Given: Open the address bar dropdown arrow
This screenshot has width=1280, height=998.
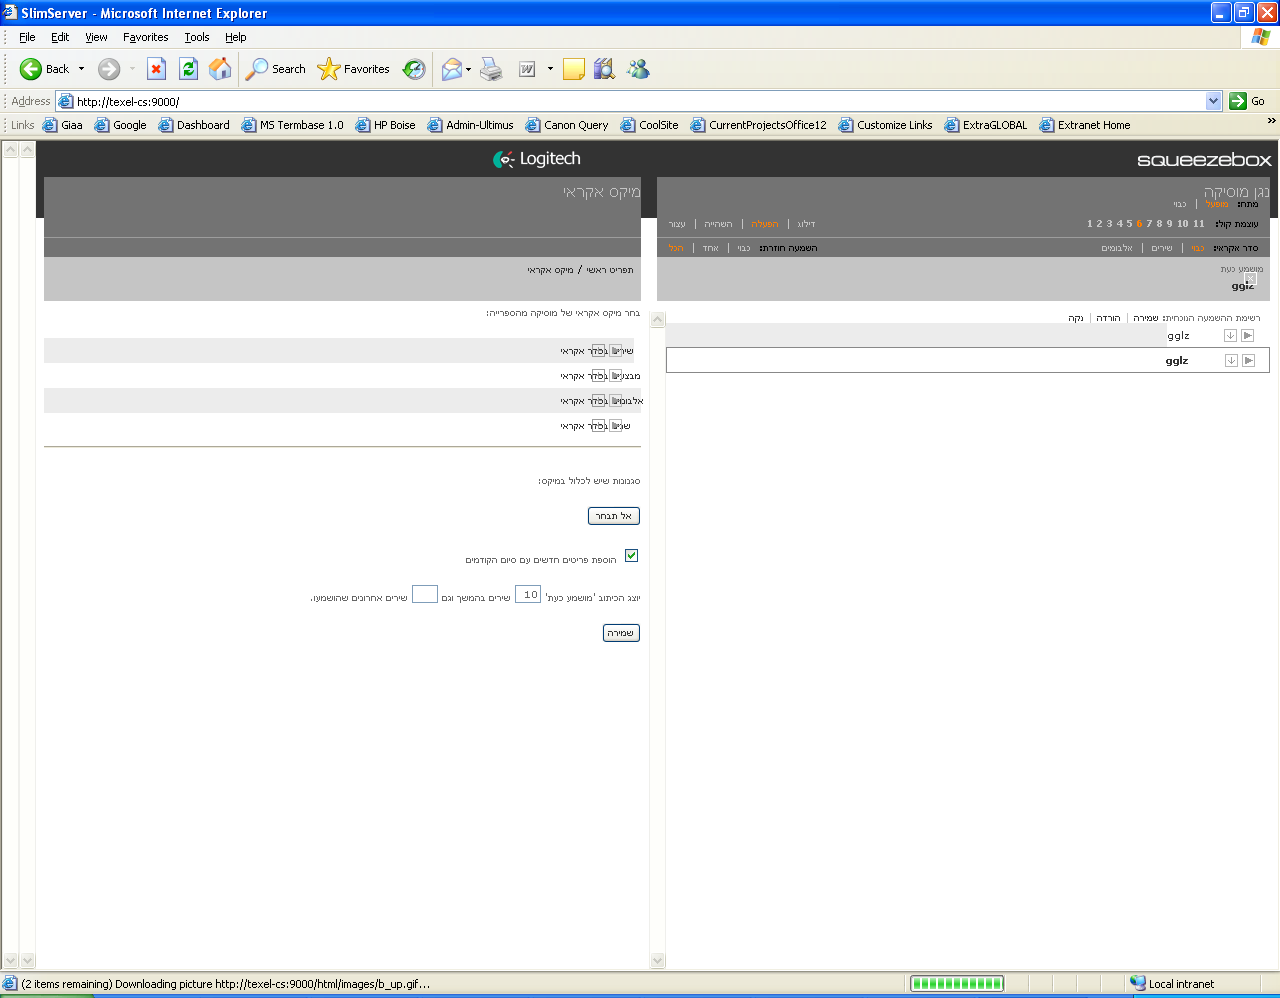Looking at the screenshot, I should coord(1213,101).
